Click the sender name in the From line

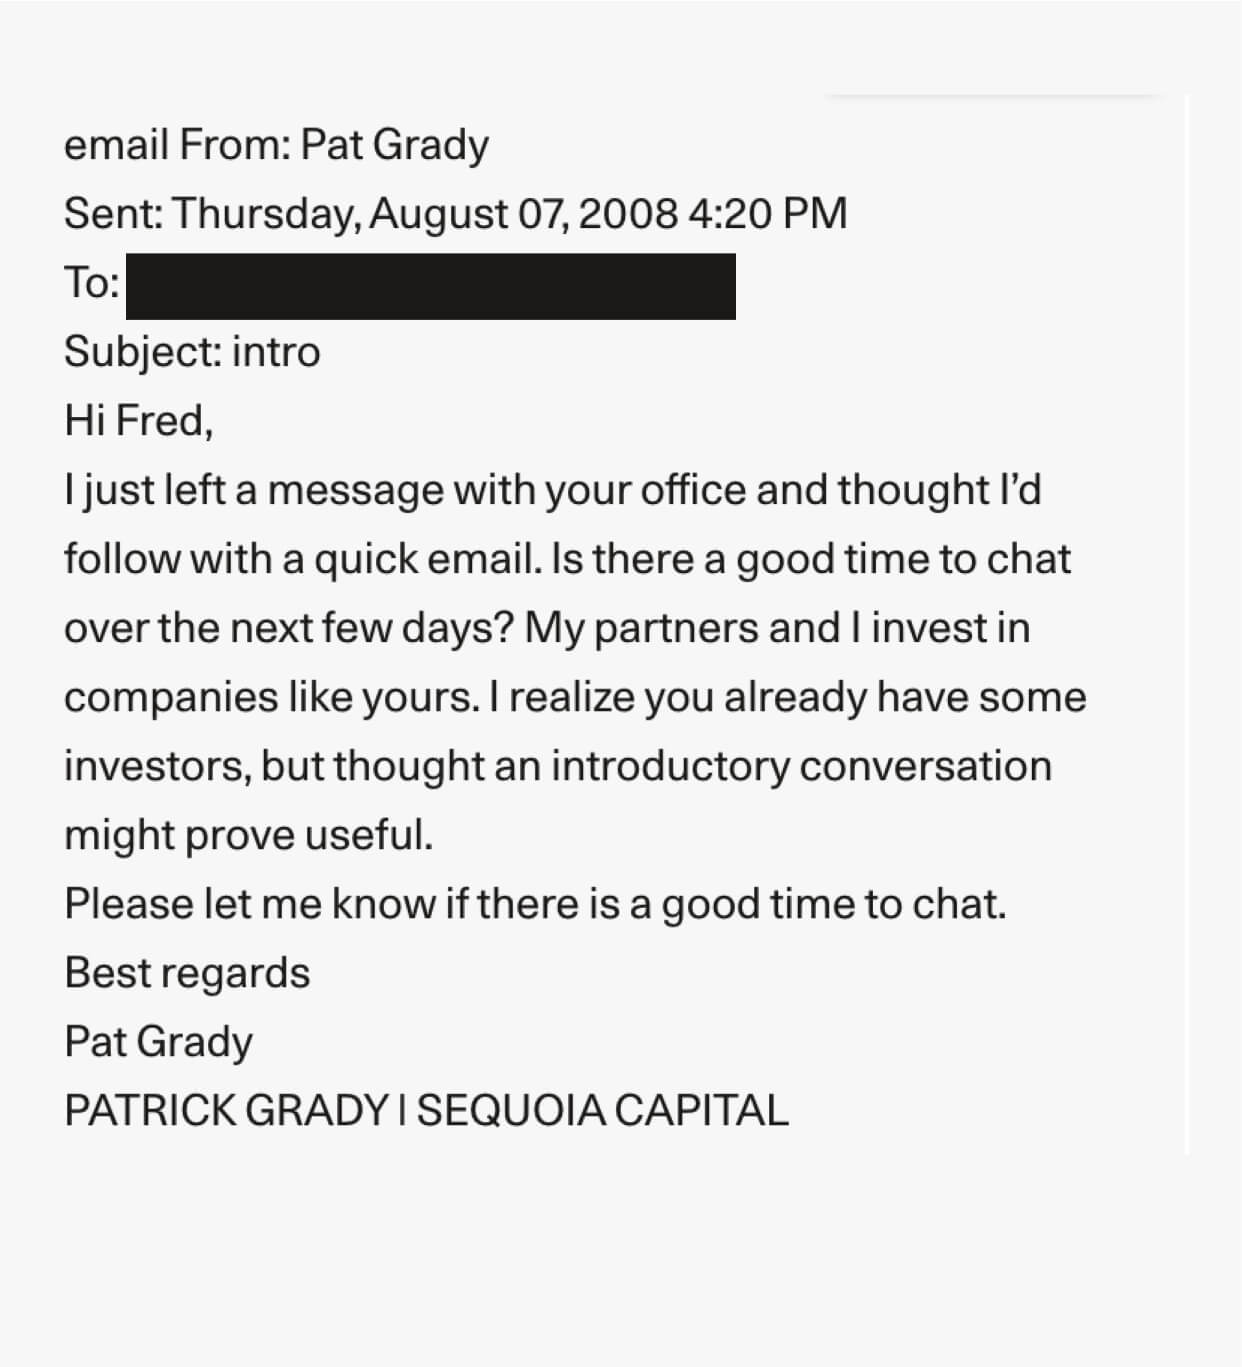click(394, 146)
